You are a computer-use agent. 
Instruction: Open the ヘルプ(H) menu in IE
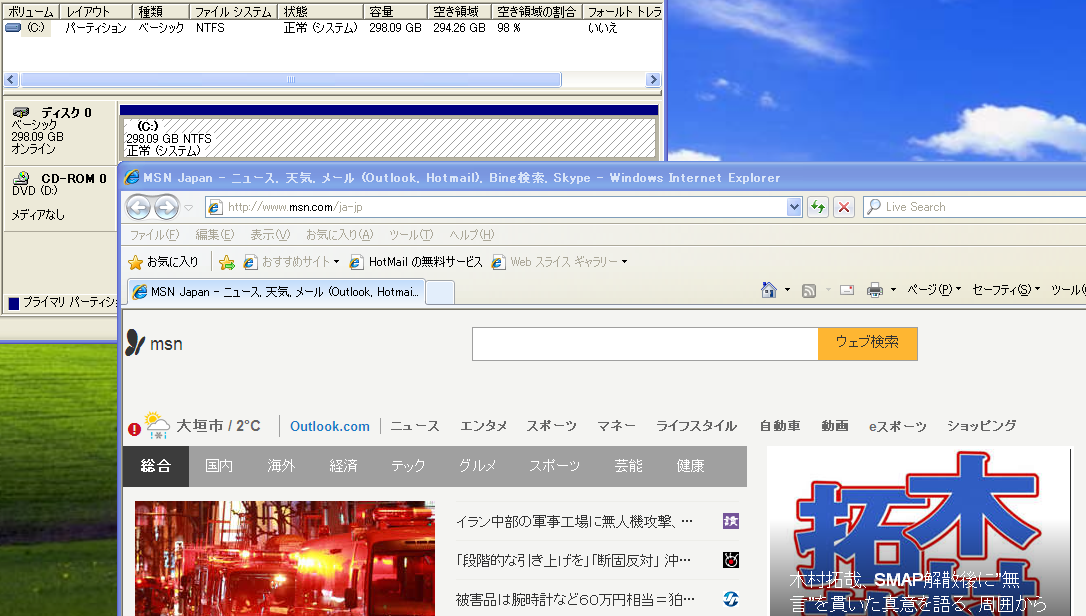(x=472, y=235)
